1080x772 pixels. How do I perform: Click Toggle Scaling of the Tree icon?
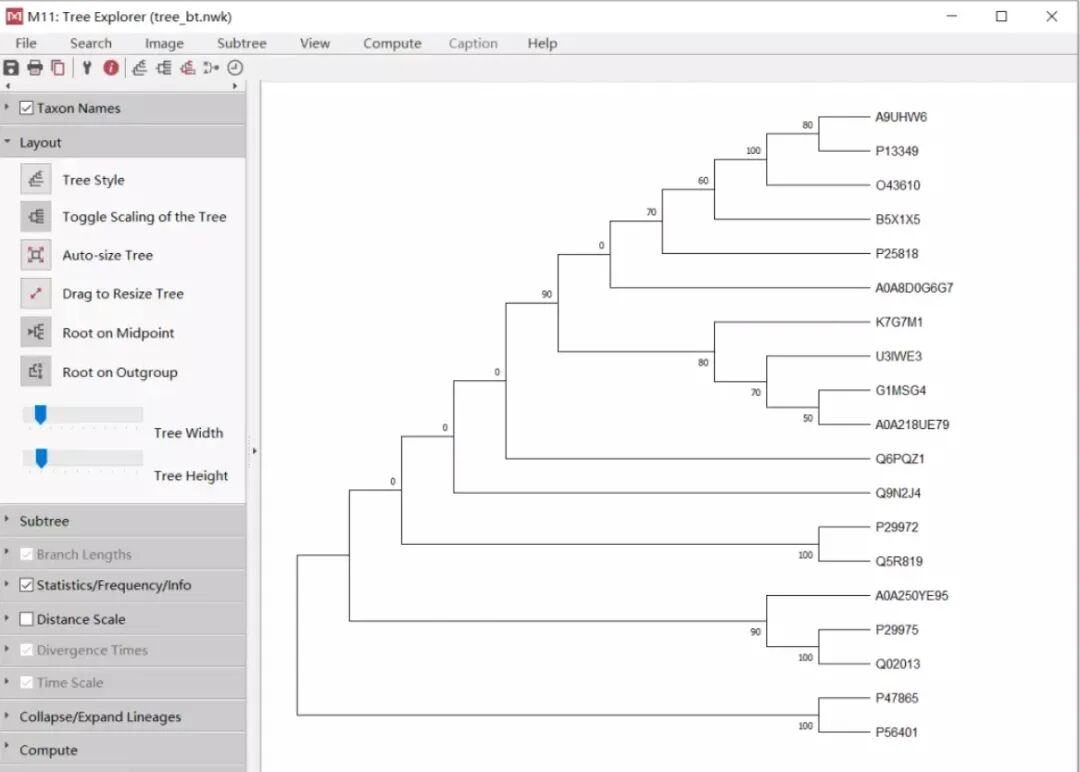coord(36,217)
